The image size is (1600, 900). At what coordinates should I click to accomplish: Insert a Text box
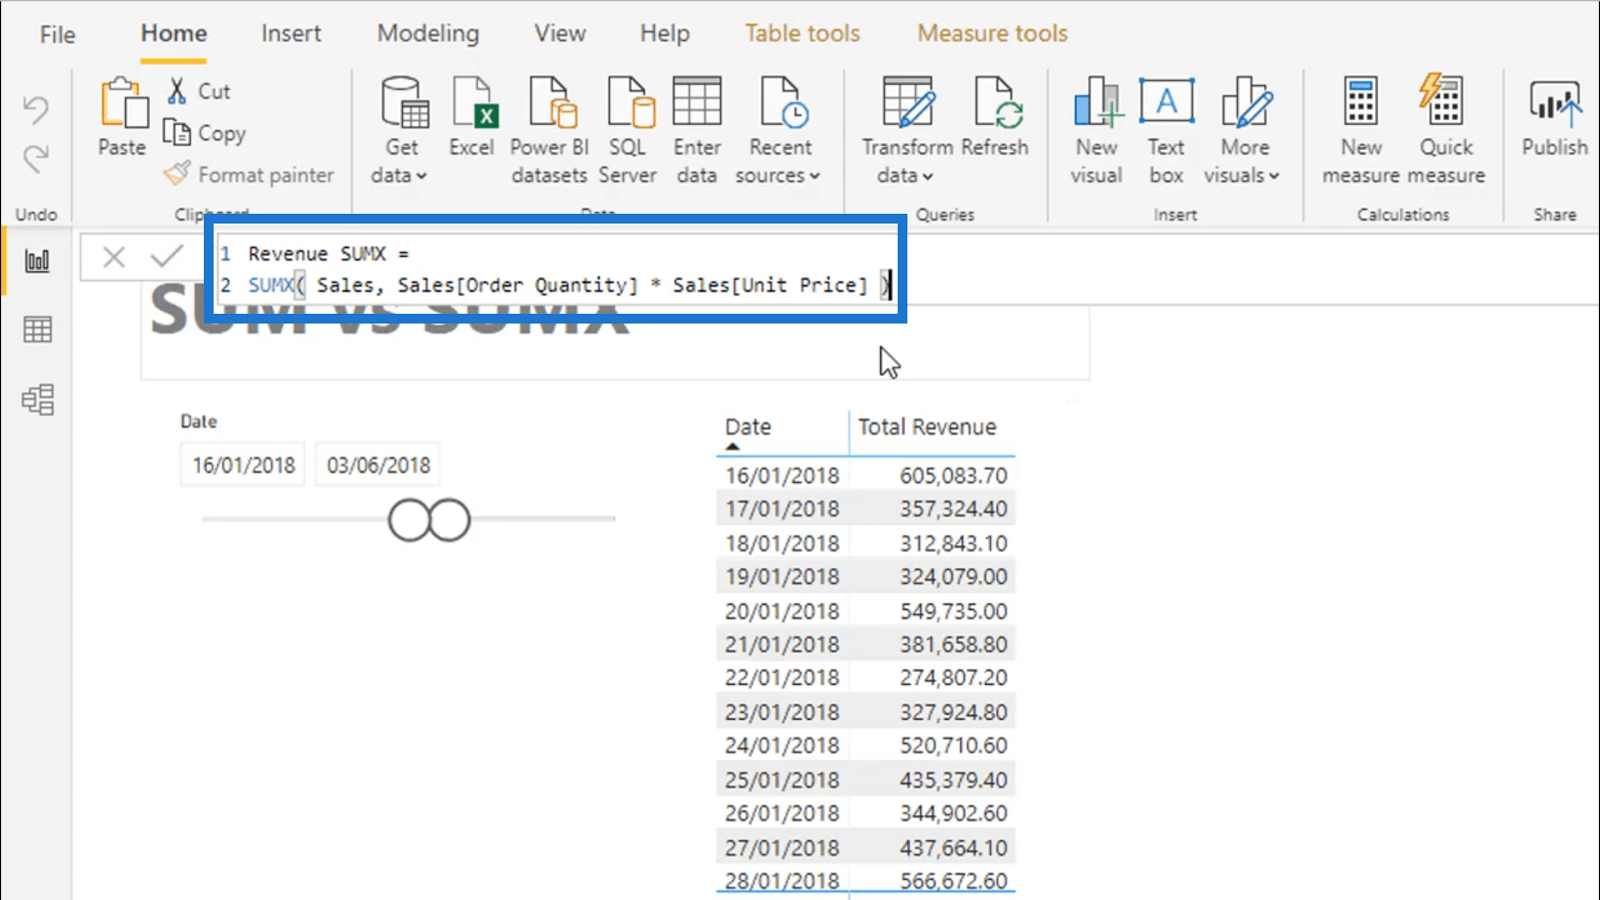coord(1166,131)
